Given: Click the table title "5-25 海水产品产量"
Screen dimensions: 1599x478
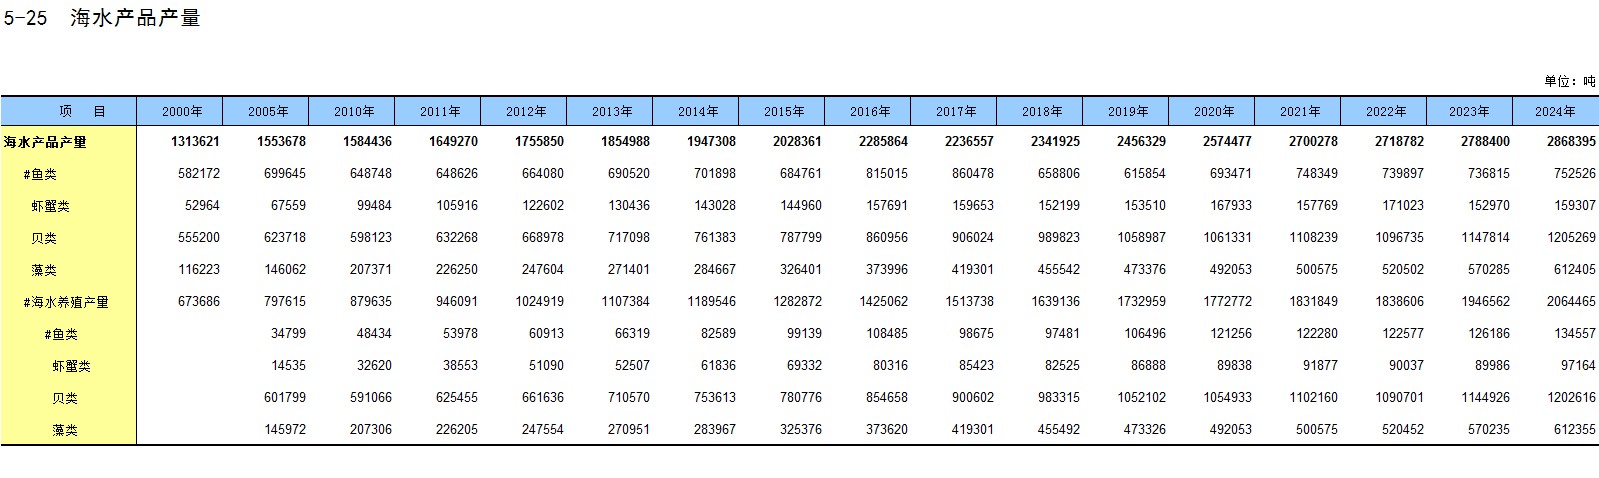Looking at the screenshot, I should tap(101, 18).
